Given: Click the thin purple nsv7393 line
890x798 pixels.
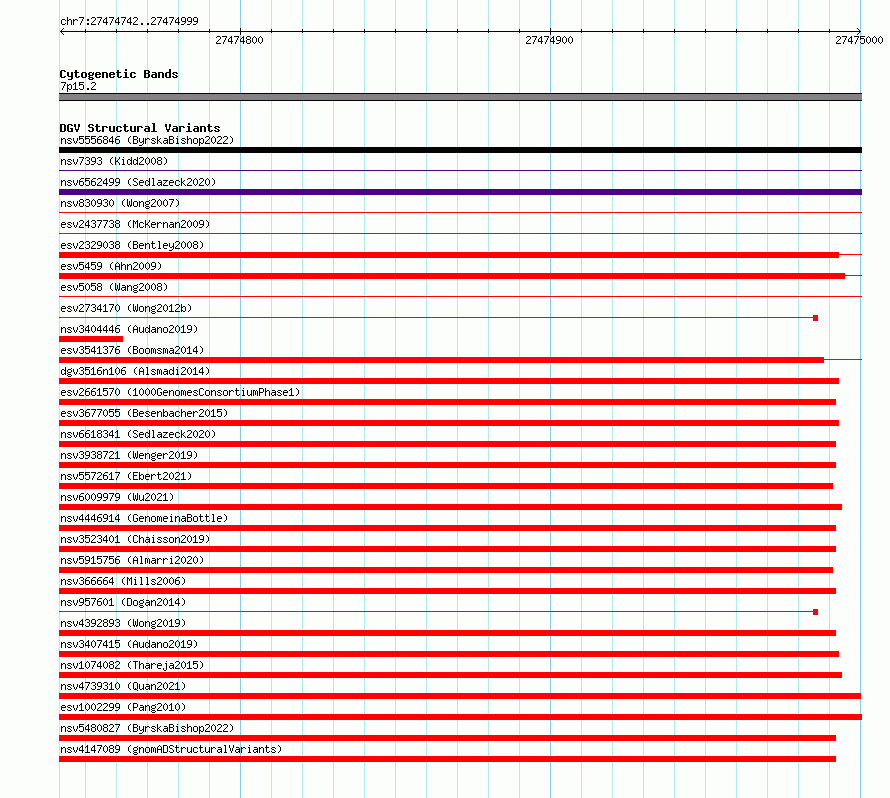Looking at the screenshot, I should (460, 170).
